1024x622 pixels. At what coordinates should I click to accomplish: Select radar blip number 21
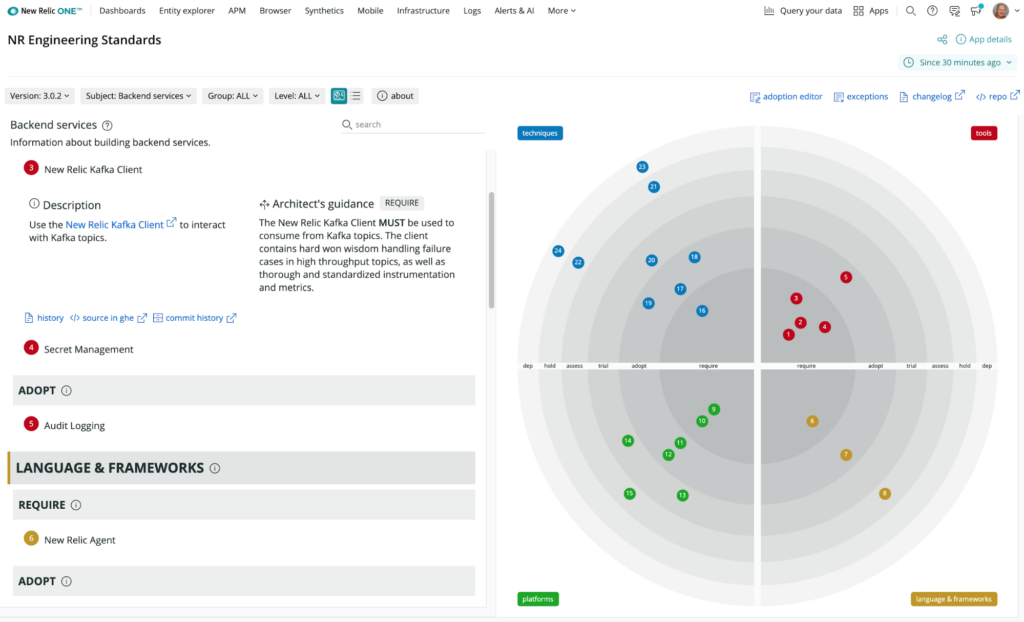click(654, 187)
